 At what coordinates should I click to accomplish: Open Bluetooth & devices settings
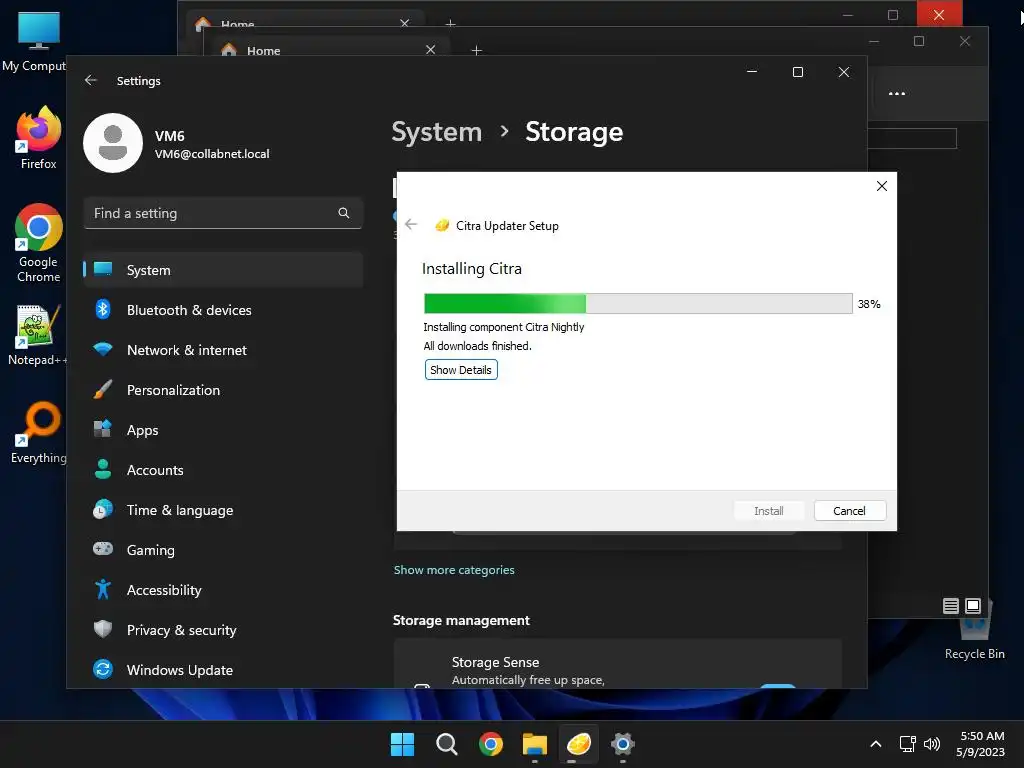point(223,310)
